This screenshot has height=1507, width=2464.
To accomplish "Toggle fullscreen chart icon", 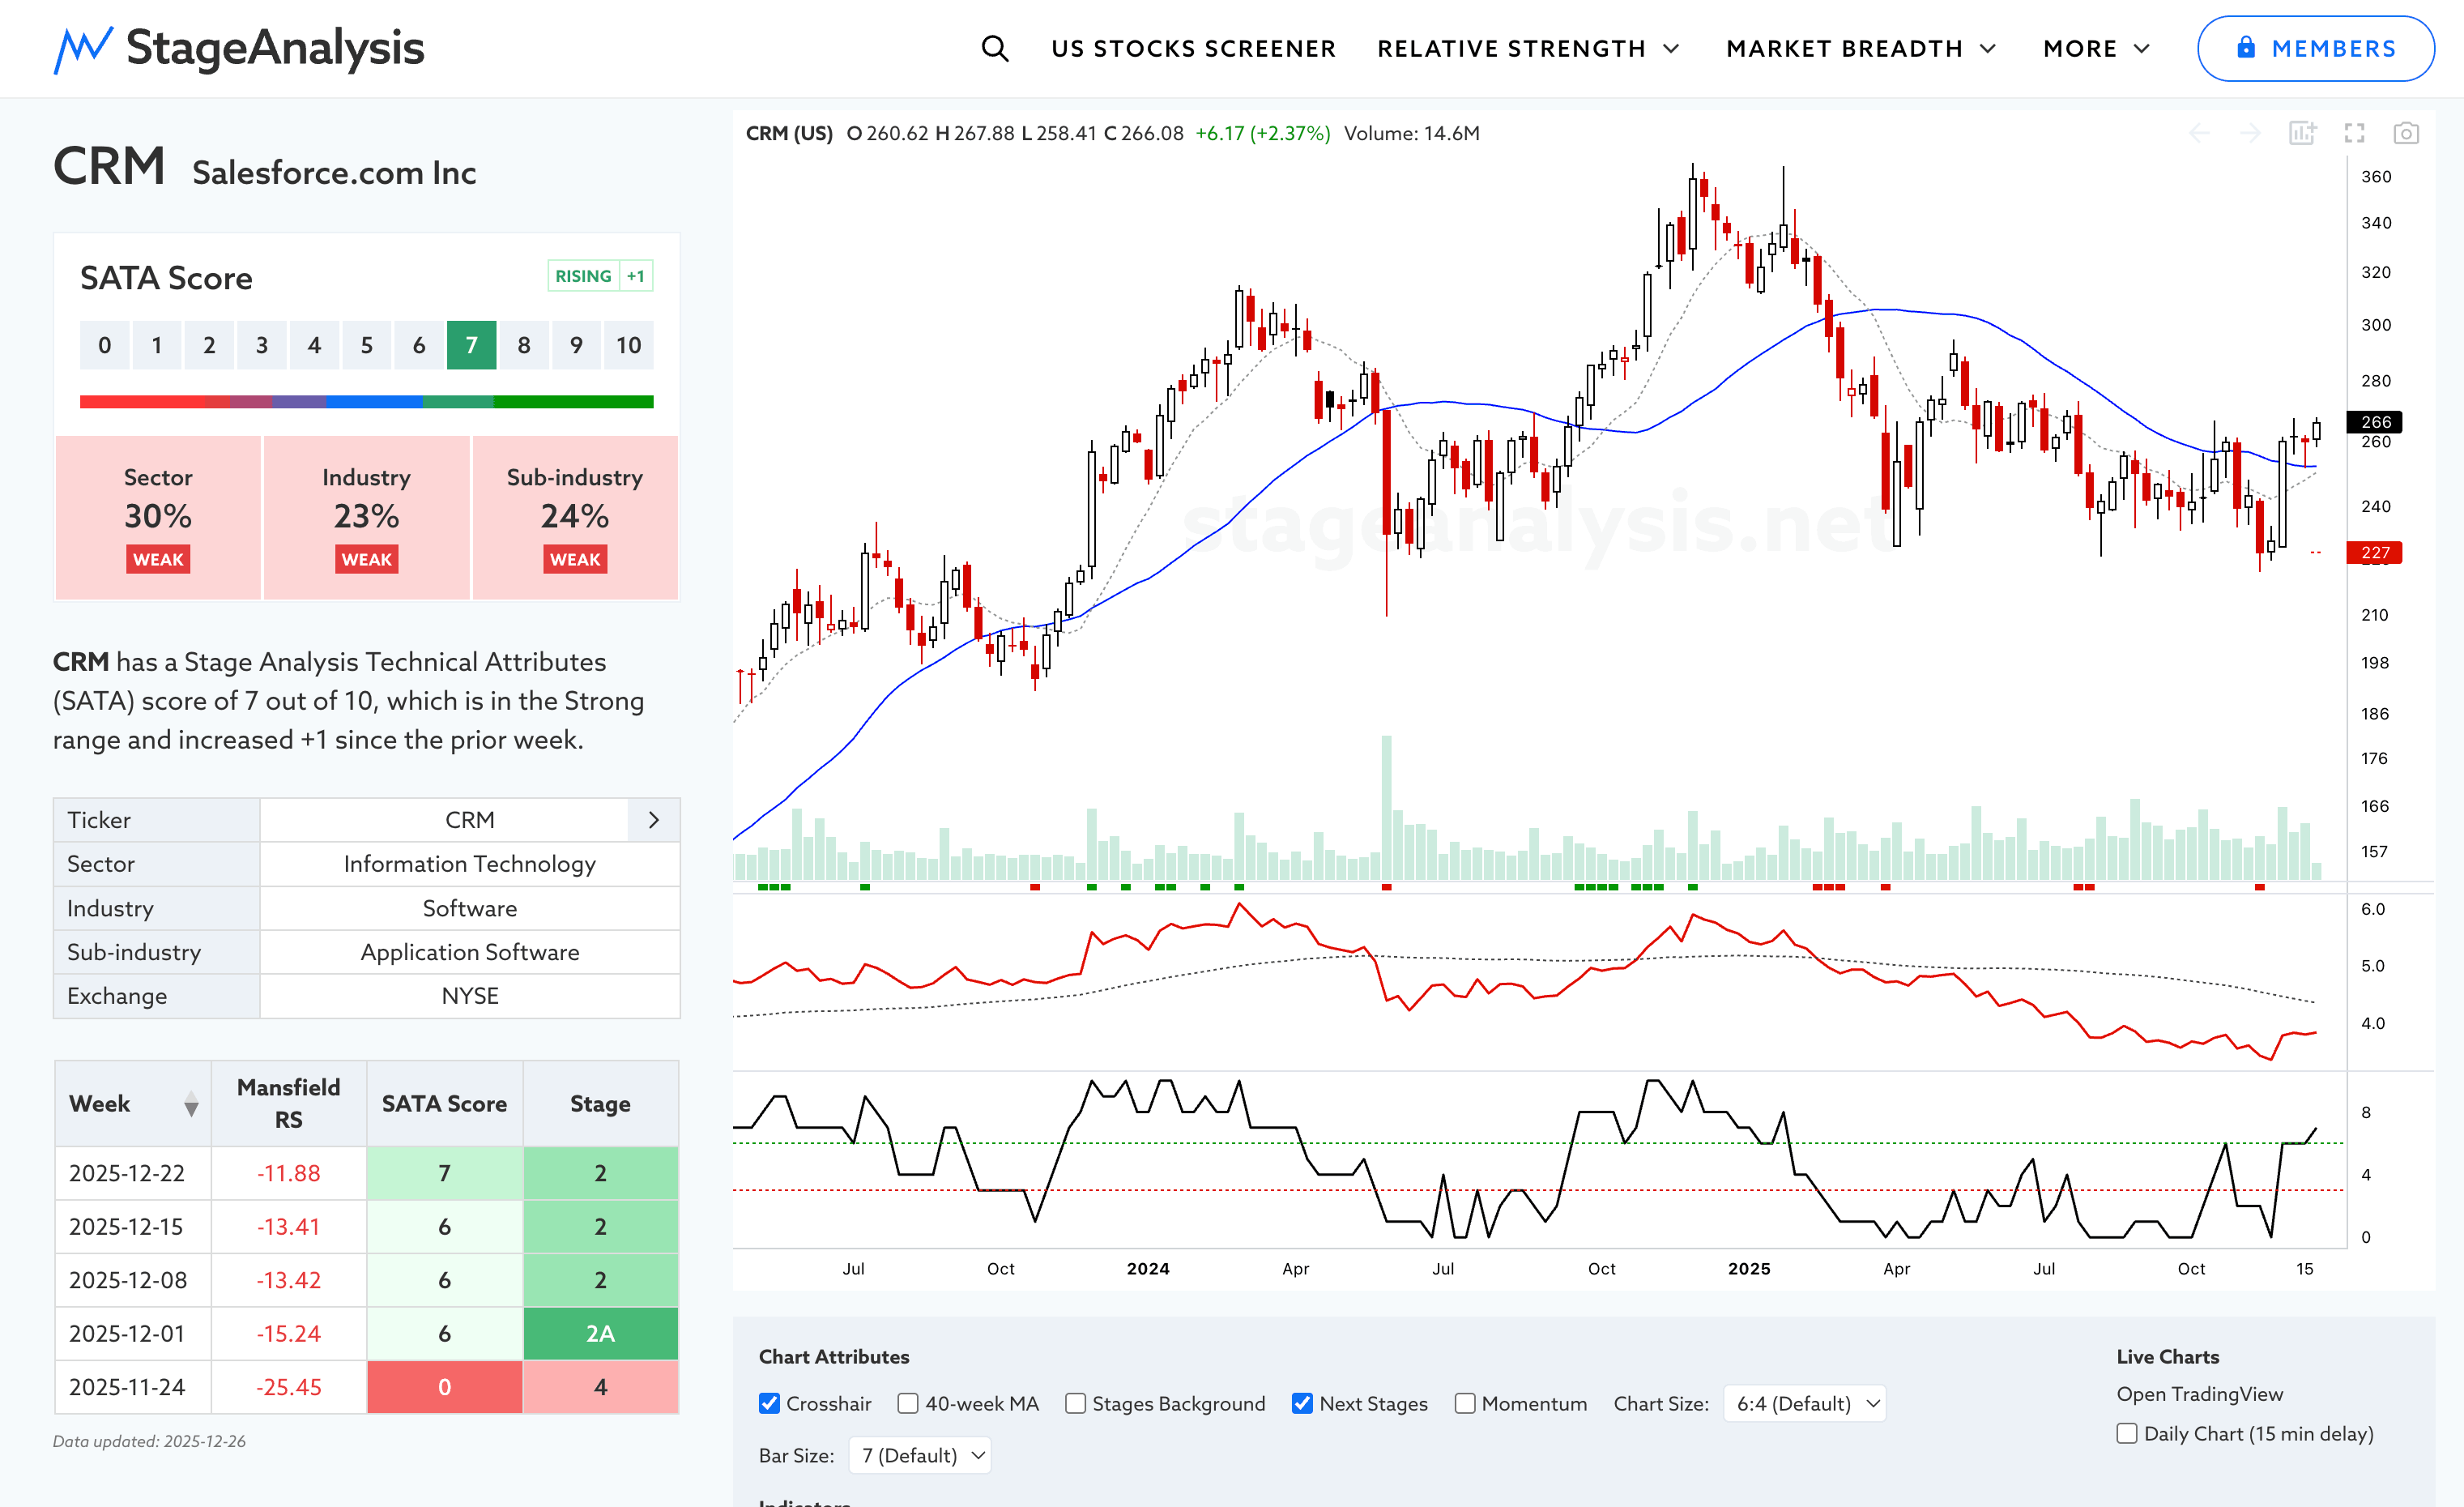I will (2354, 133).
